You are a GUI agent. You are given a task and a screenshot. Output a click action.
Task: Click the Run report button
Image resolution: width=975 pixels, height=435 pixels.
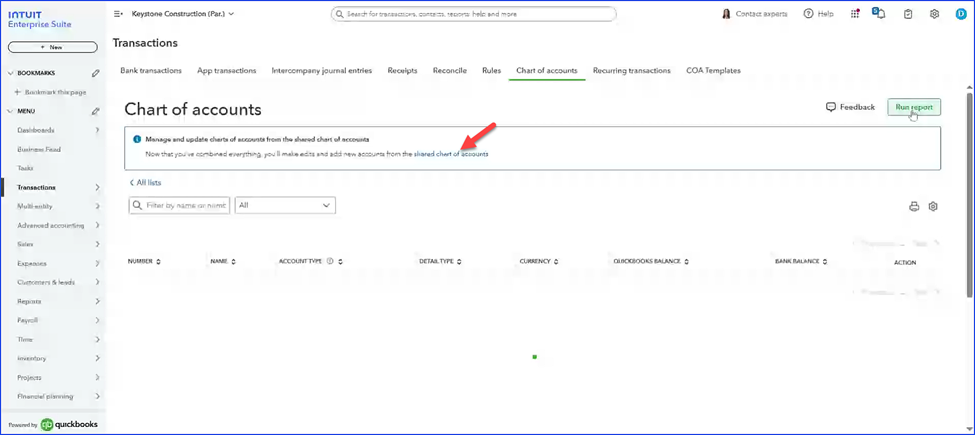[x=914, y=107]
